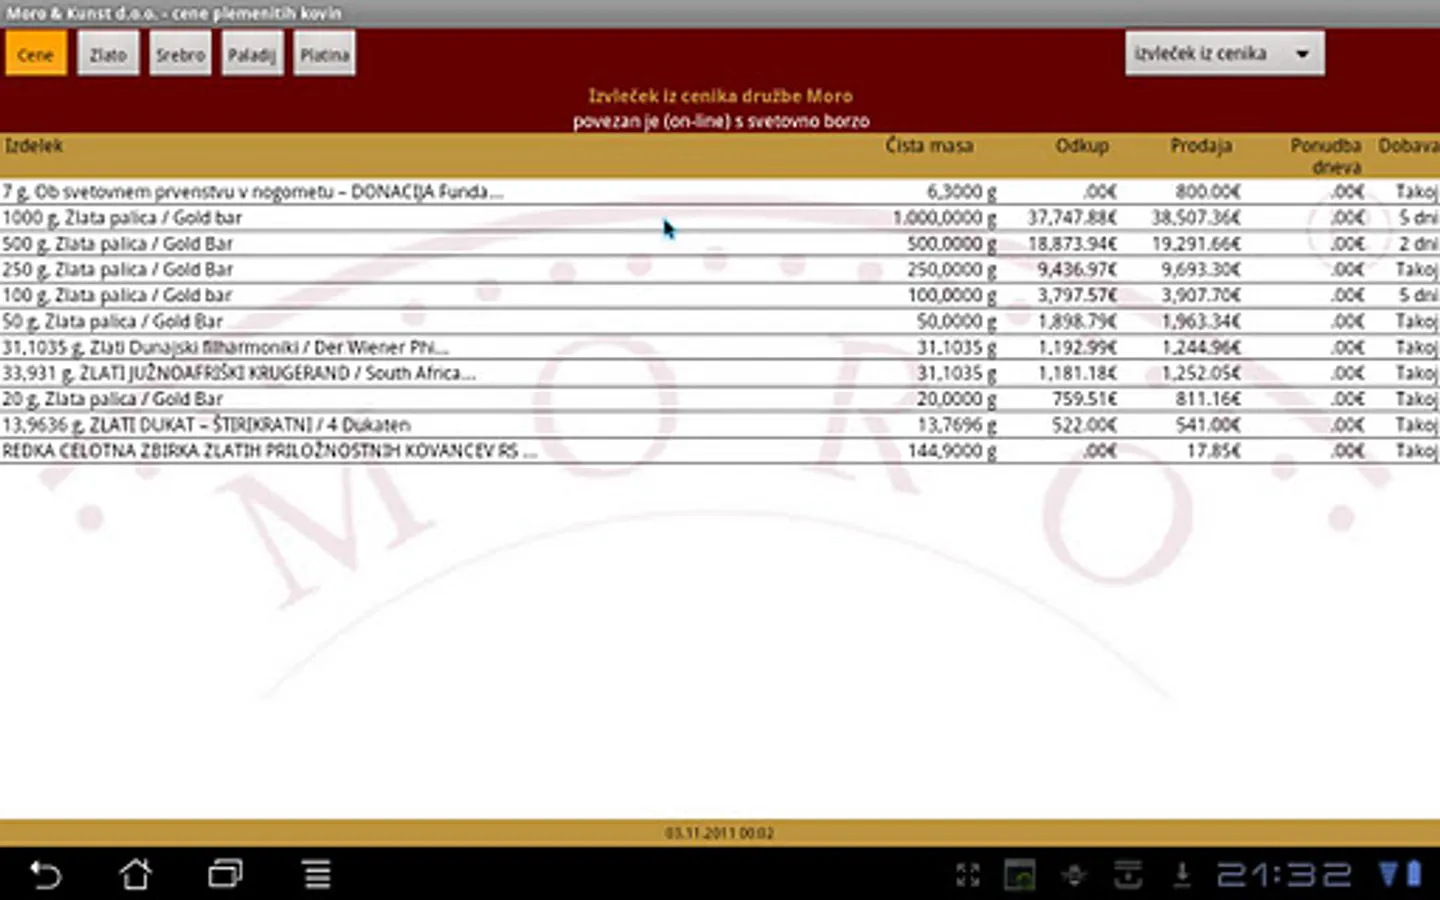Select sale price 38,507.36€
Screen dimensions: 1440x900
(x=1195, y=218)
